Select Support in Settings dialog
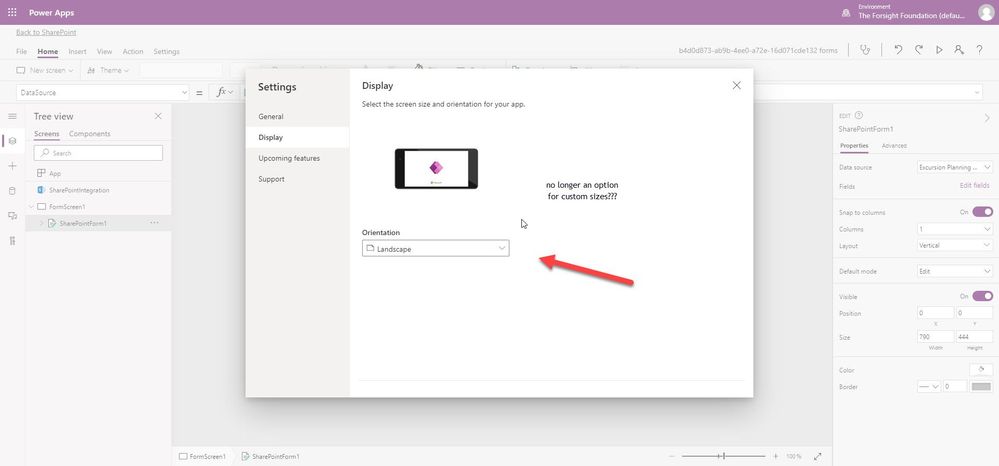Screen dimensions: 999x466 click(298, 179)
